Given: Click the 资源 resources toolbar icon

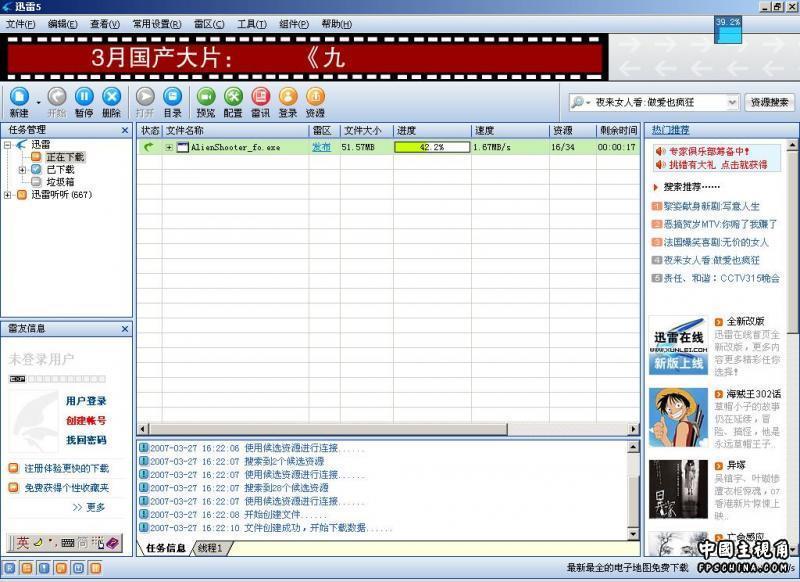Looking at the screenshot, I should (x=315, y=96).
